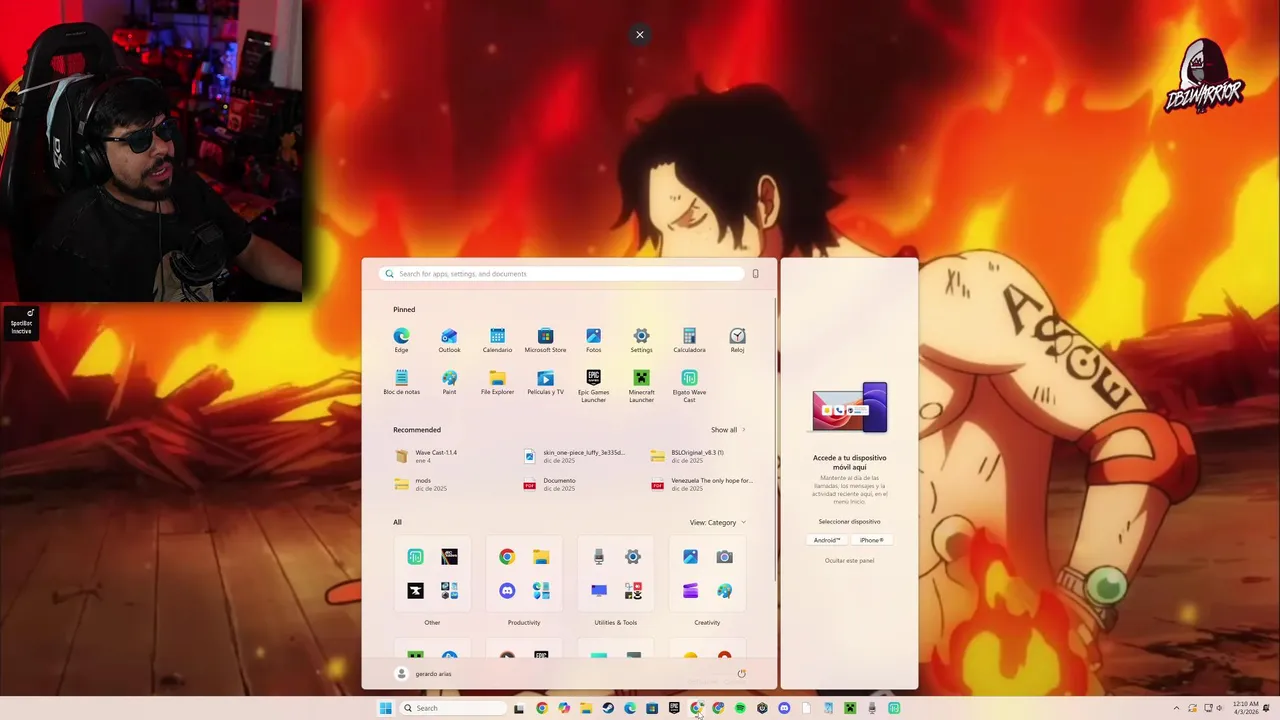Show hidden system tray icons chevron

[x=1176, y=708]
